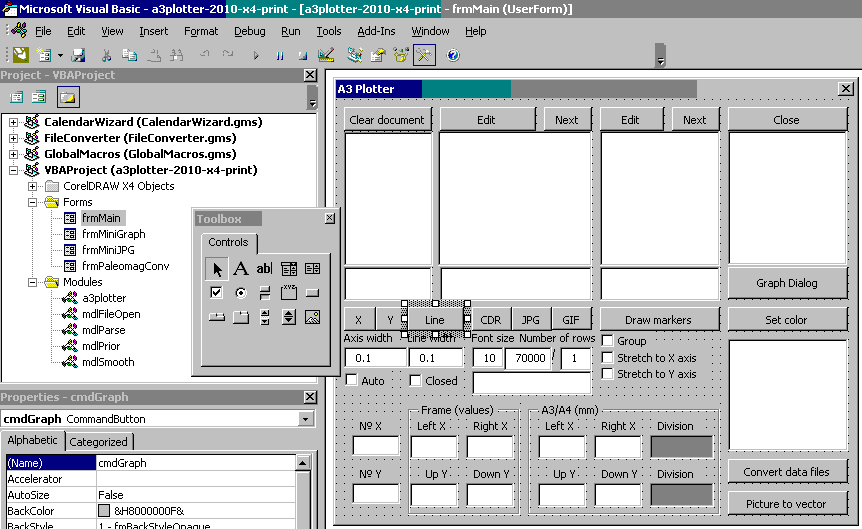Screen dimensions: 862x529
Task: Pick the ComboBox control in Toolbox
Action: [x=289, y=268]
